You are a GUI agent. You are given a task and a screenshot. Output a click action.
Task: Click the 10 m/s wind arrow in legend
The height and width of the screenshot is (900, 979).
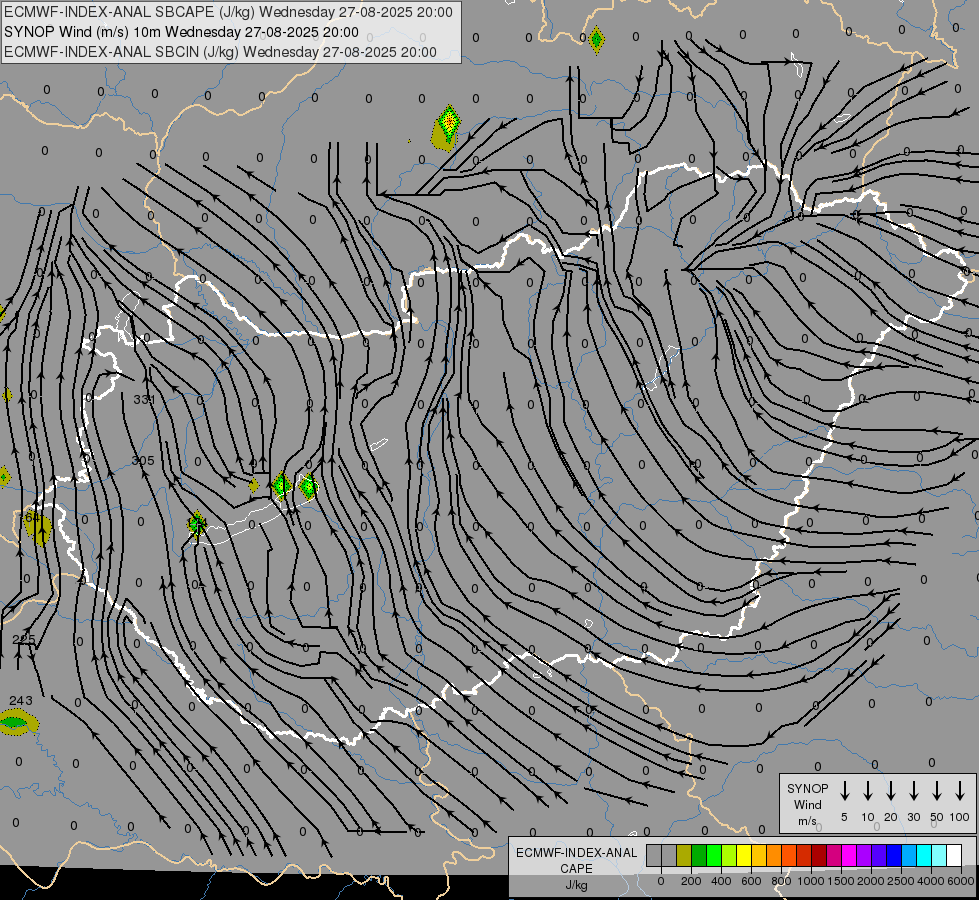point(867,791)
